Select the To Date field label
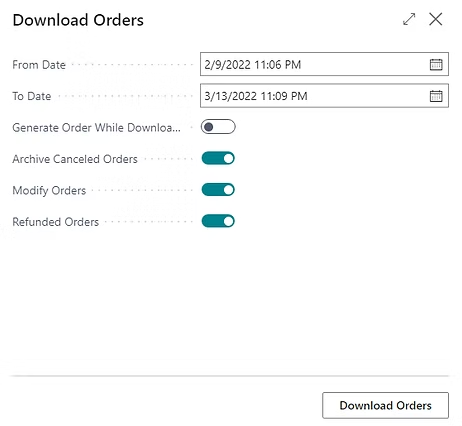Viewport: 462px width, 426px height. pos(32,96)
